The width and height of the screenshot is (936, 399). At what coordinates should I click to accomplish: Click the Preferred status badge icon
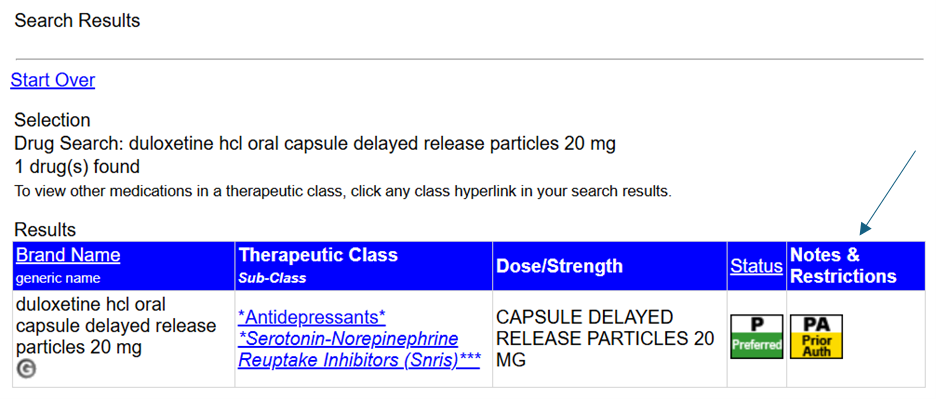coord(756,337)
